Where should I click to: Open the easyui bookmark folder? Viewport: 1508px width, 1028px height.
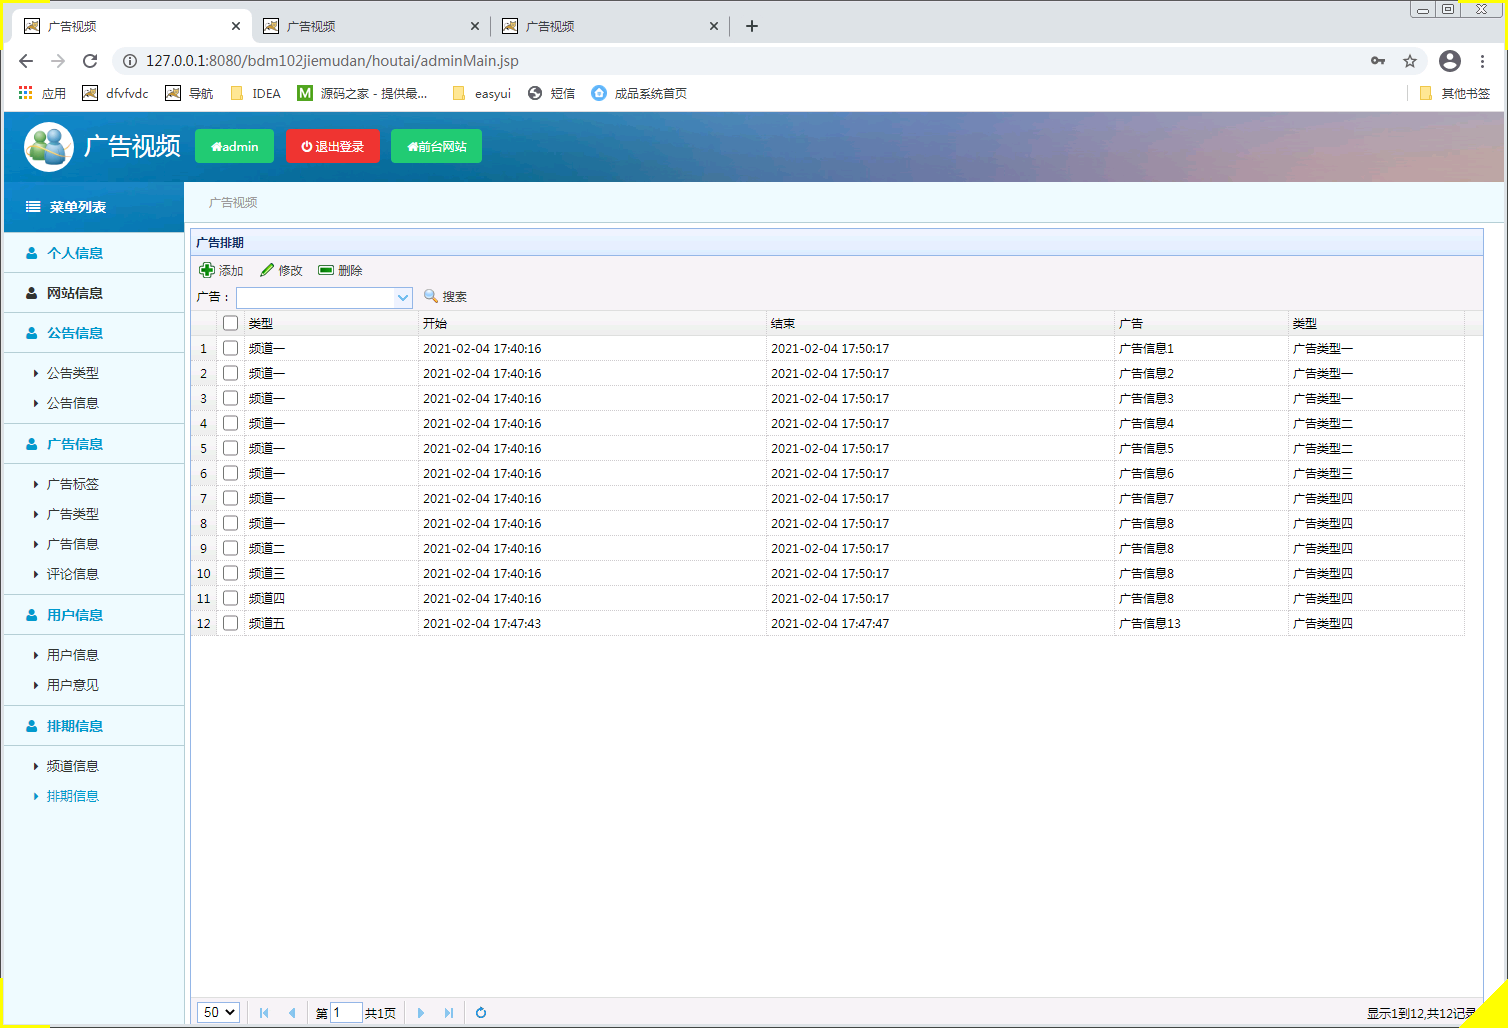[481, 93]
